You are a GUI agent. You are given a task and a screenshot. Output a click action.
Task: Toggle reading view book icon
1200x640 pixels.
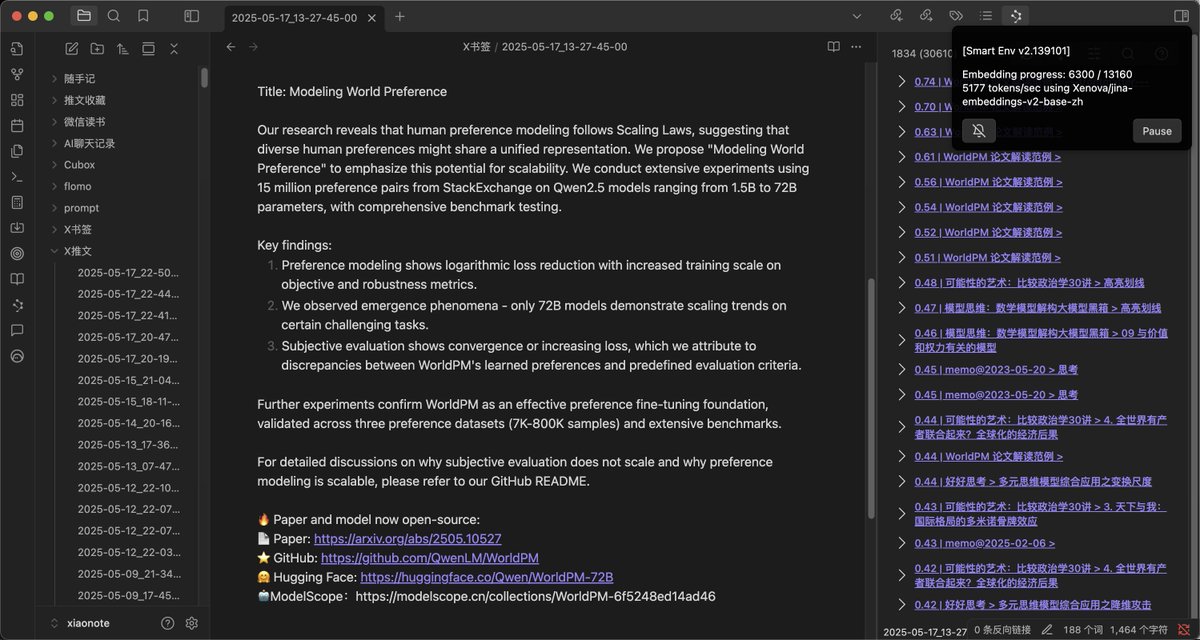tap(834, 47)
